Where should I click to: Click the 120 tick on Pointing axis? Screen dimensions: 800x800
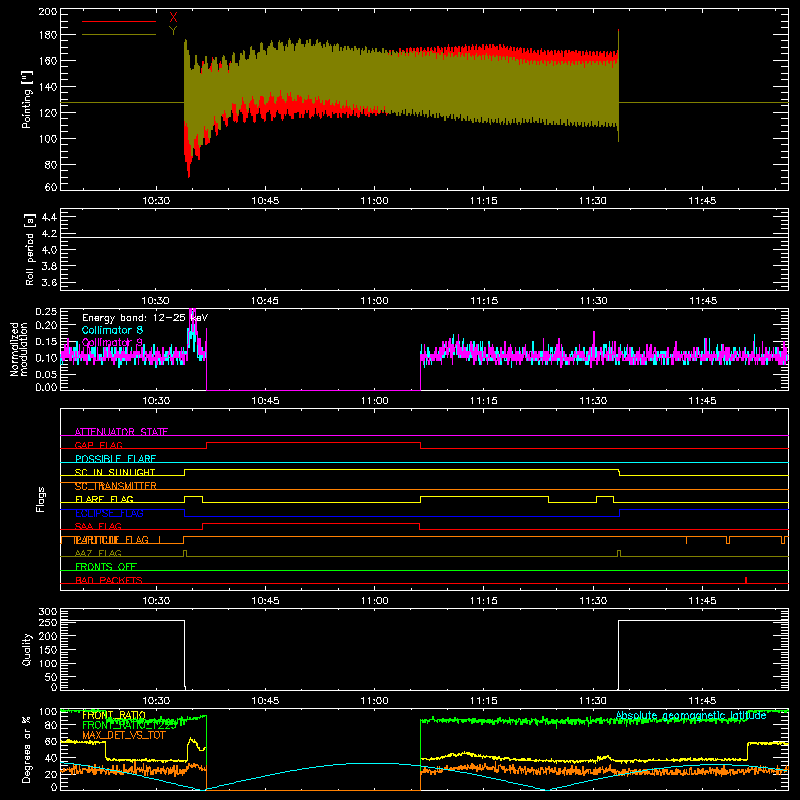tap(48, 113)
